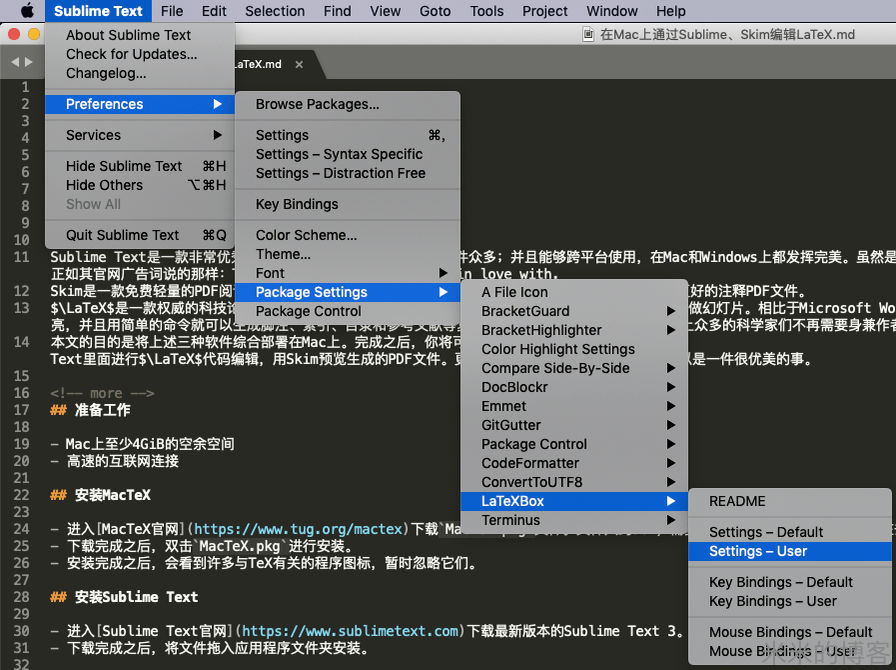Click the previous tab arrow
896x670 pixels.
tap(14, 63)
